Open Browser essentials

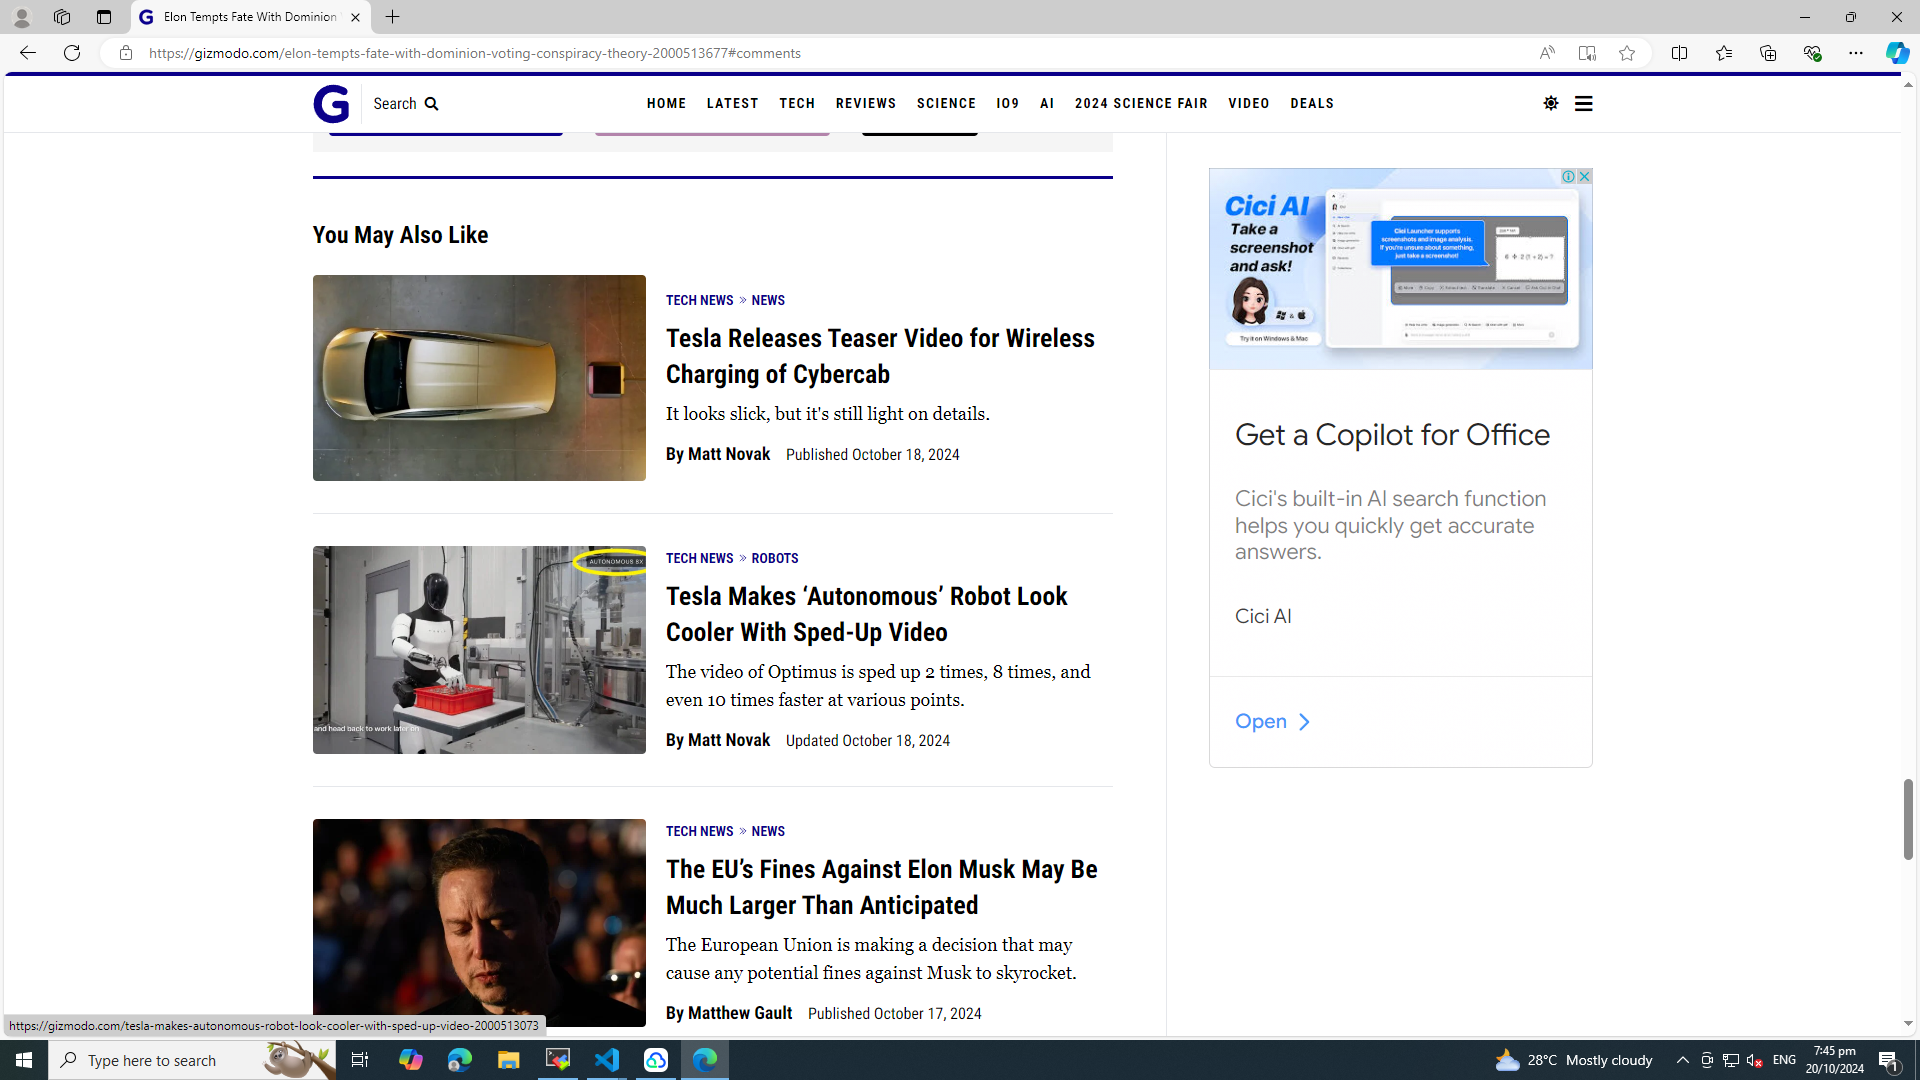pyautogui.click(x=1811, y=53)
